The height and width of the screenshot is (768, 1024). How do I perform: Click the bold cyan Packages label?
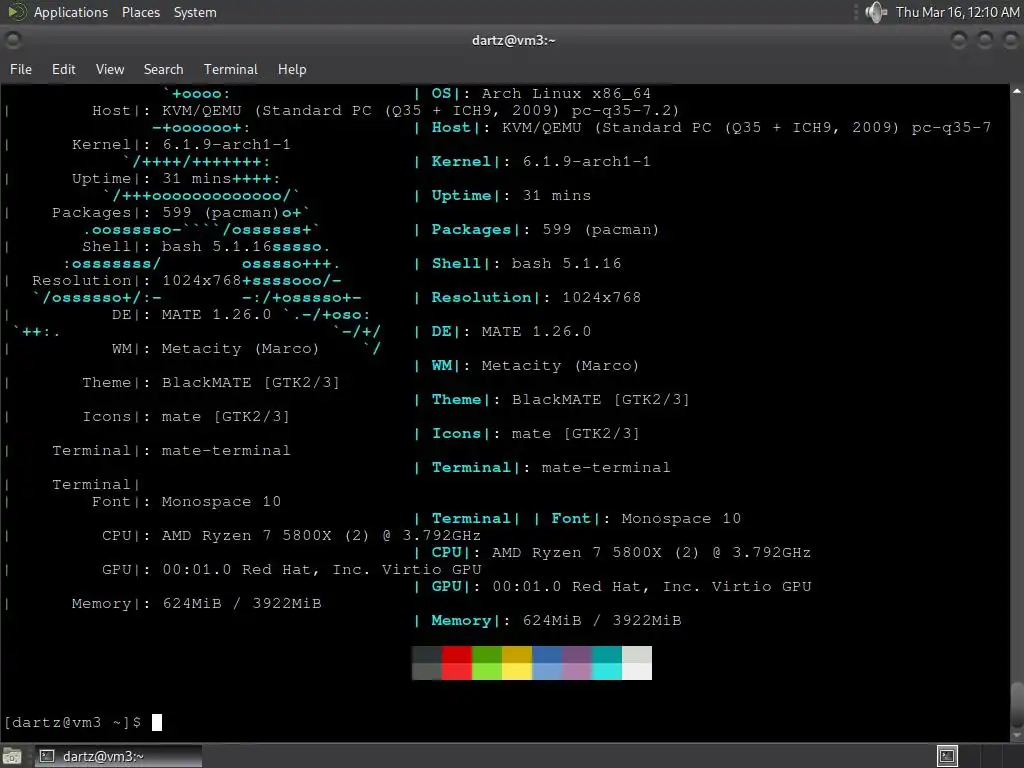(x=471, y=229)
